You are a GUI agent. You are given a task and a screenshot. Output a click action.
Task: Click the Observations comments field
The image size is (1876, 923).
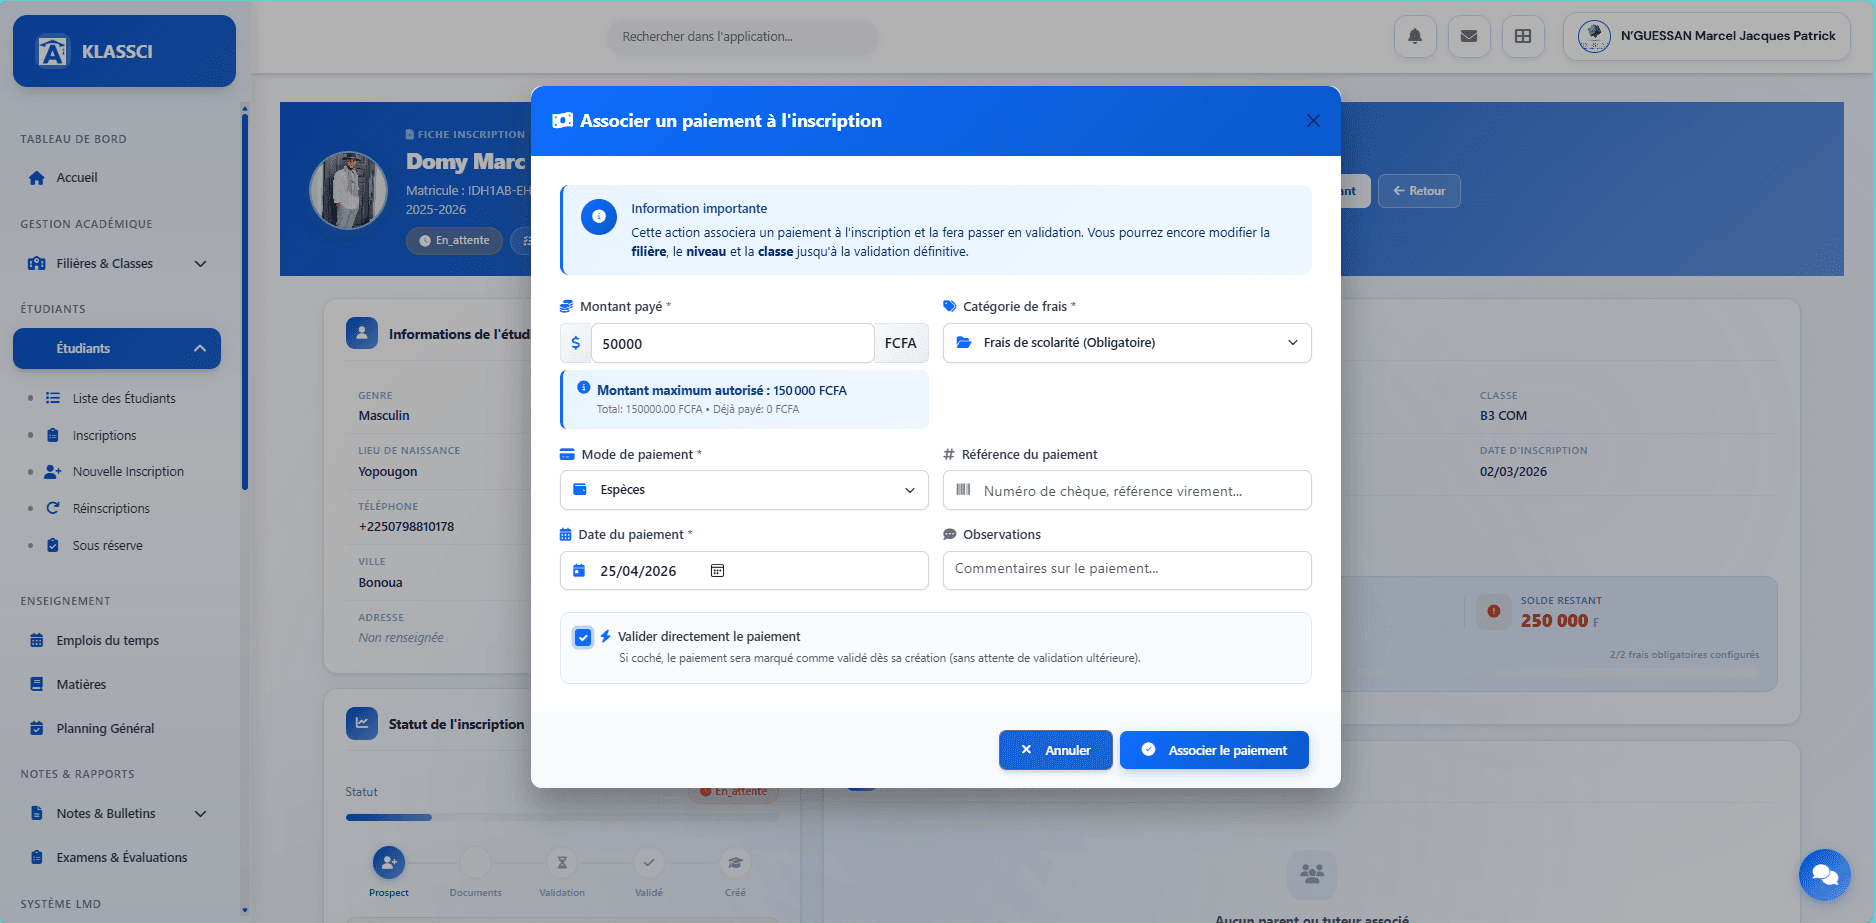pos(1127,570)
